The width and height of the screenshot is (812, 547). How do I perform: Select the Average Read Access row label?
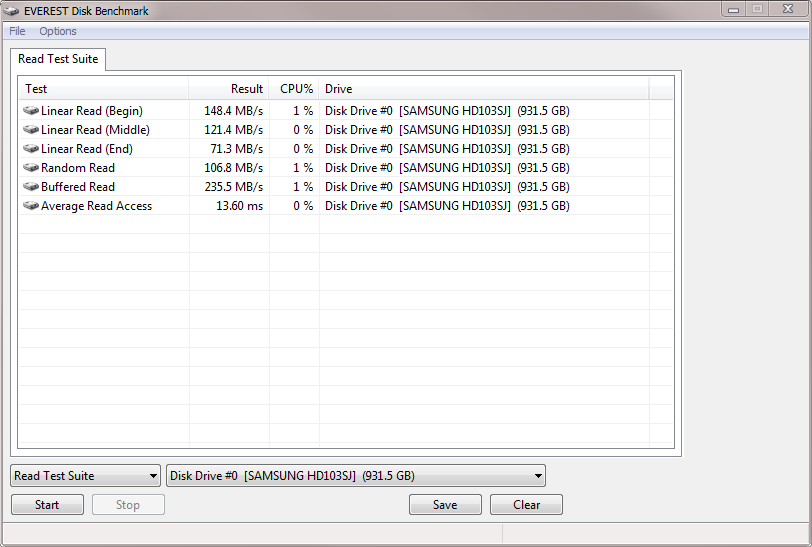(96, 206)
